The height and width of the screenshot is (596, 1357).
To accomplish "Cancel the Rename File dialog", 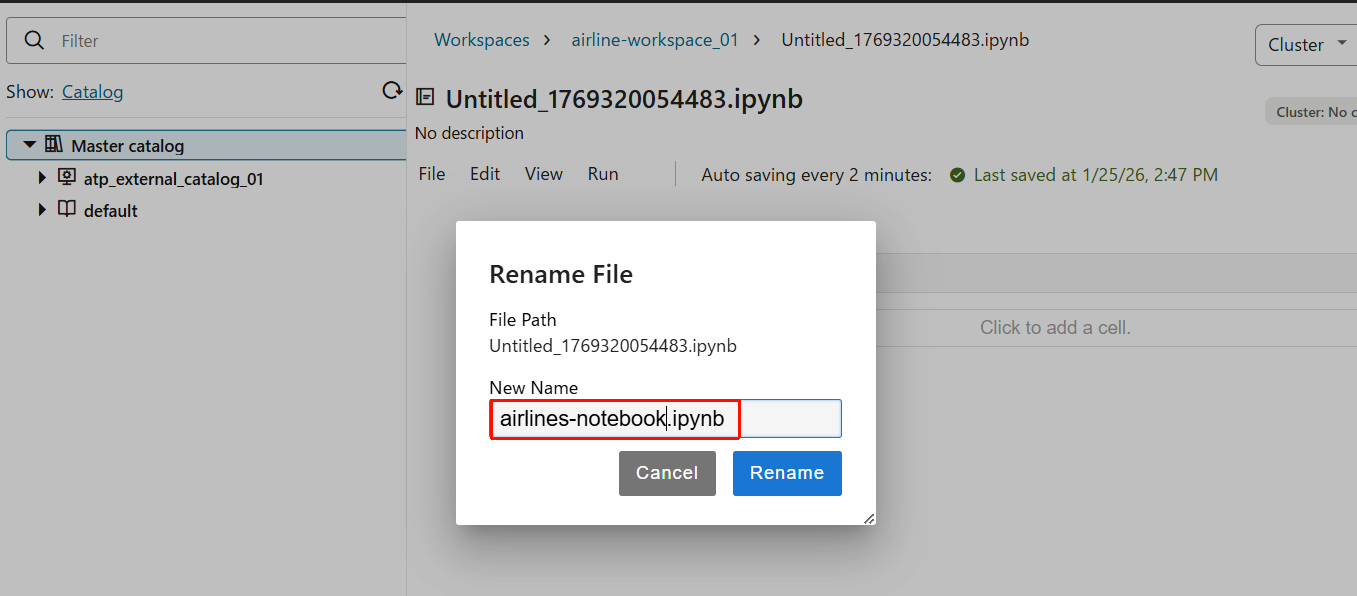I will (x=667, y=473).
